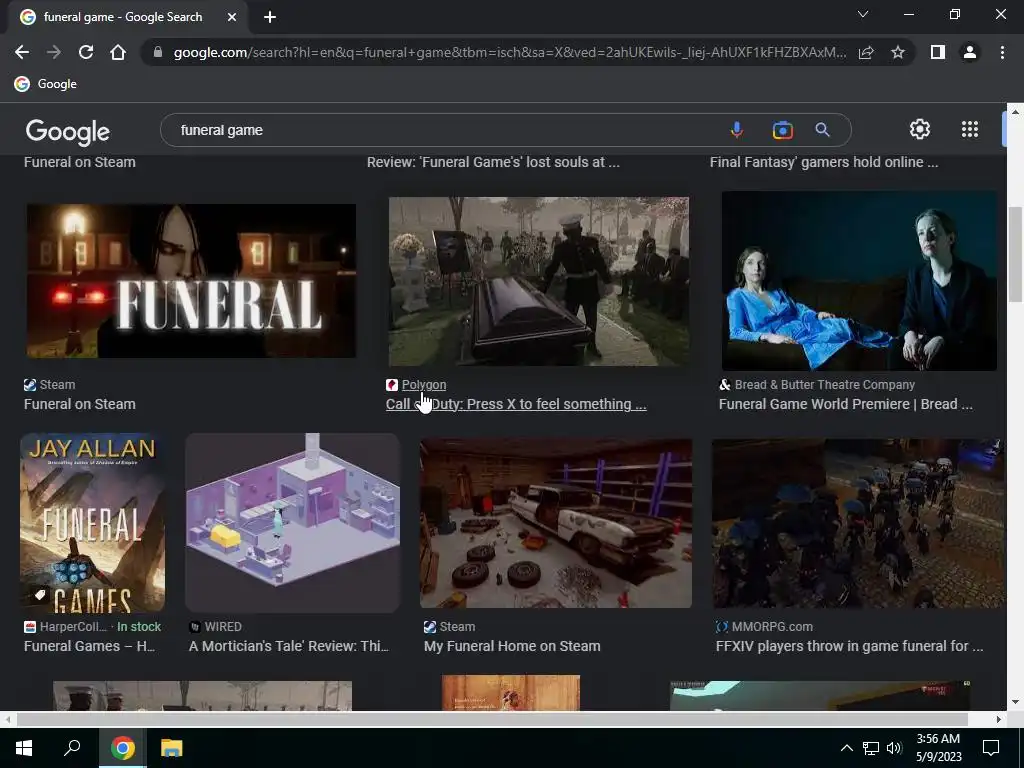Bookmark this page with the star icon
Screen dimensions: 1024x768
898,52
